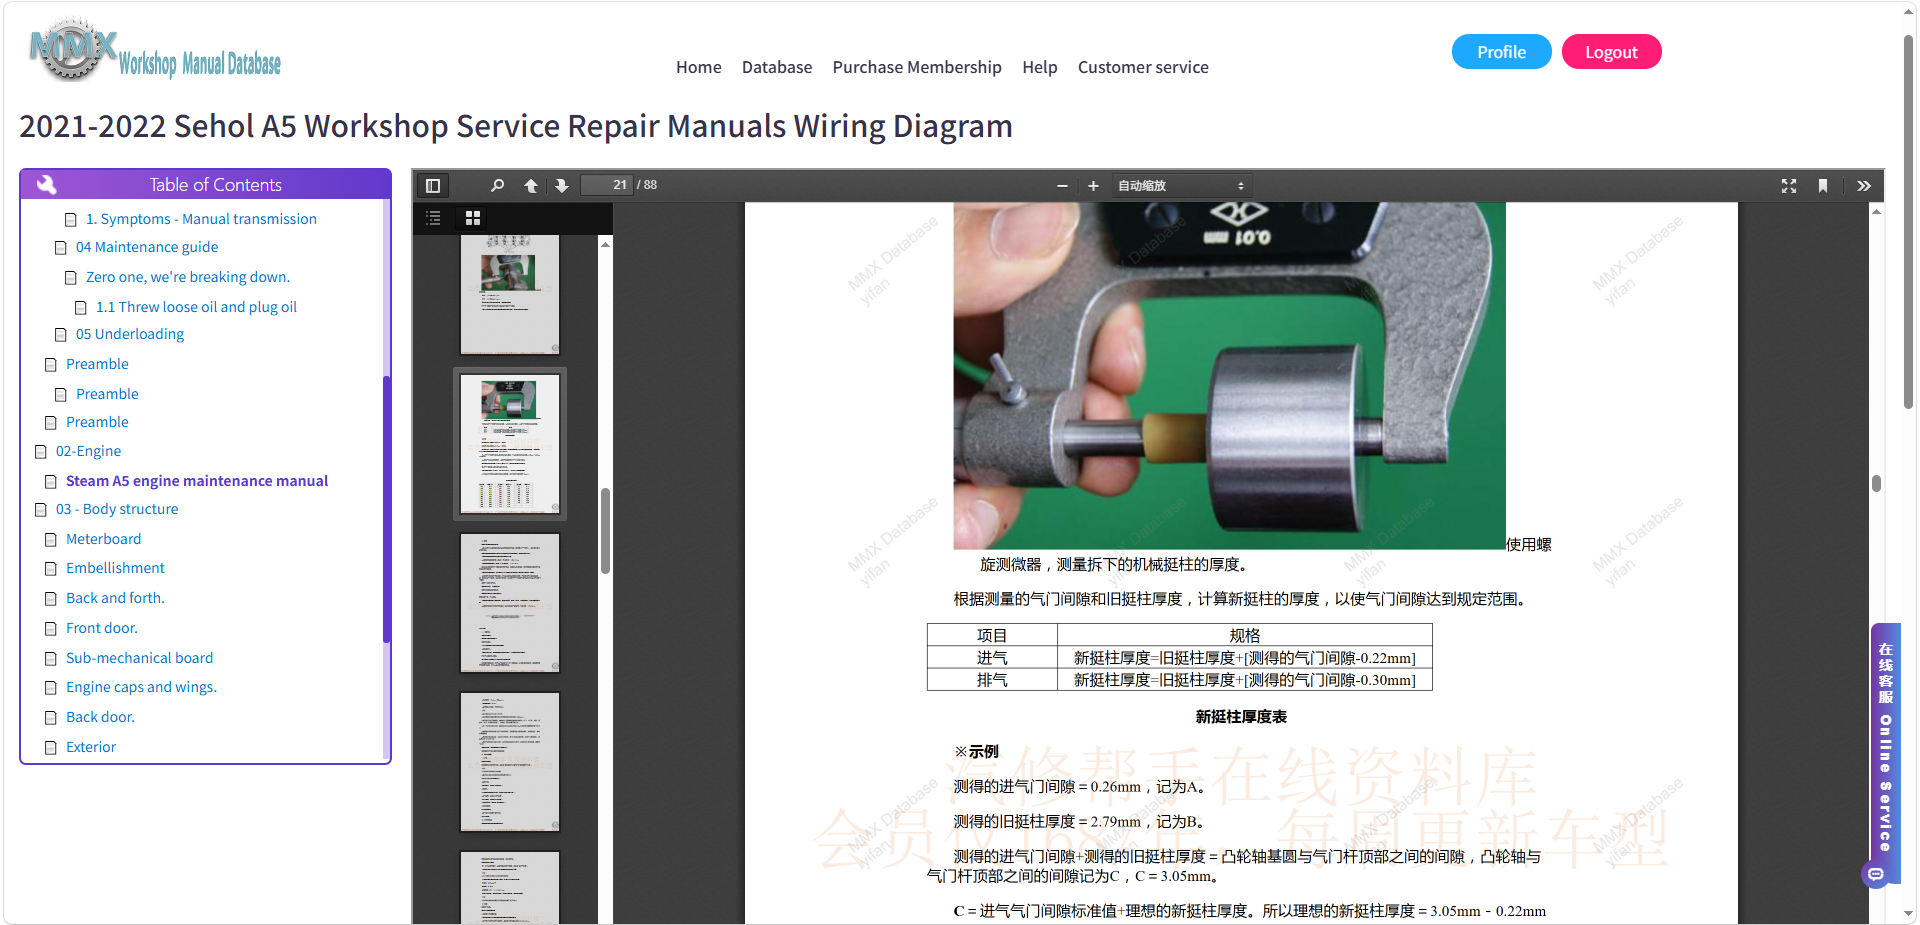The image size is (1920, 925).
Task: Open Purchase Membership page
Action: pos(917,67)
